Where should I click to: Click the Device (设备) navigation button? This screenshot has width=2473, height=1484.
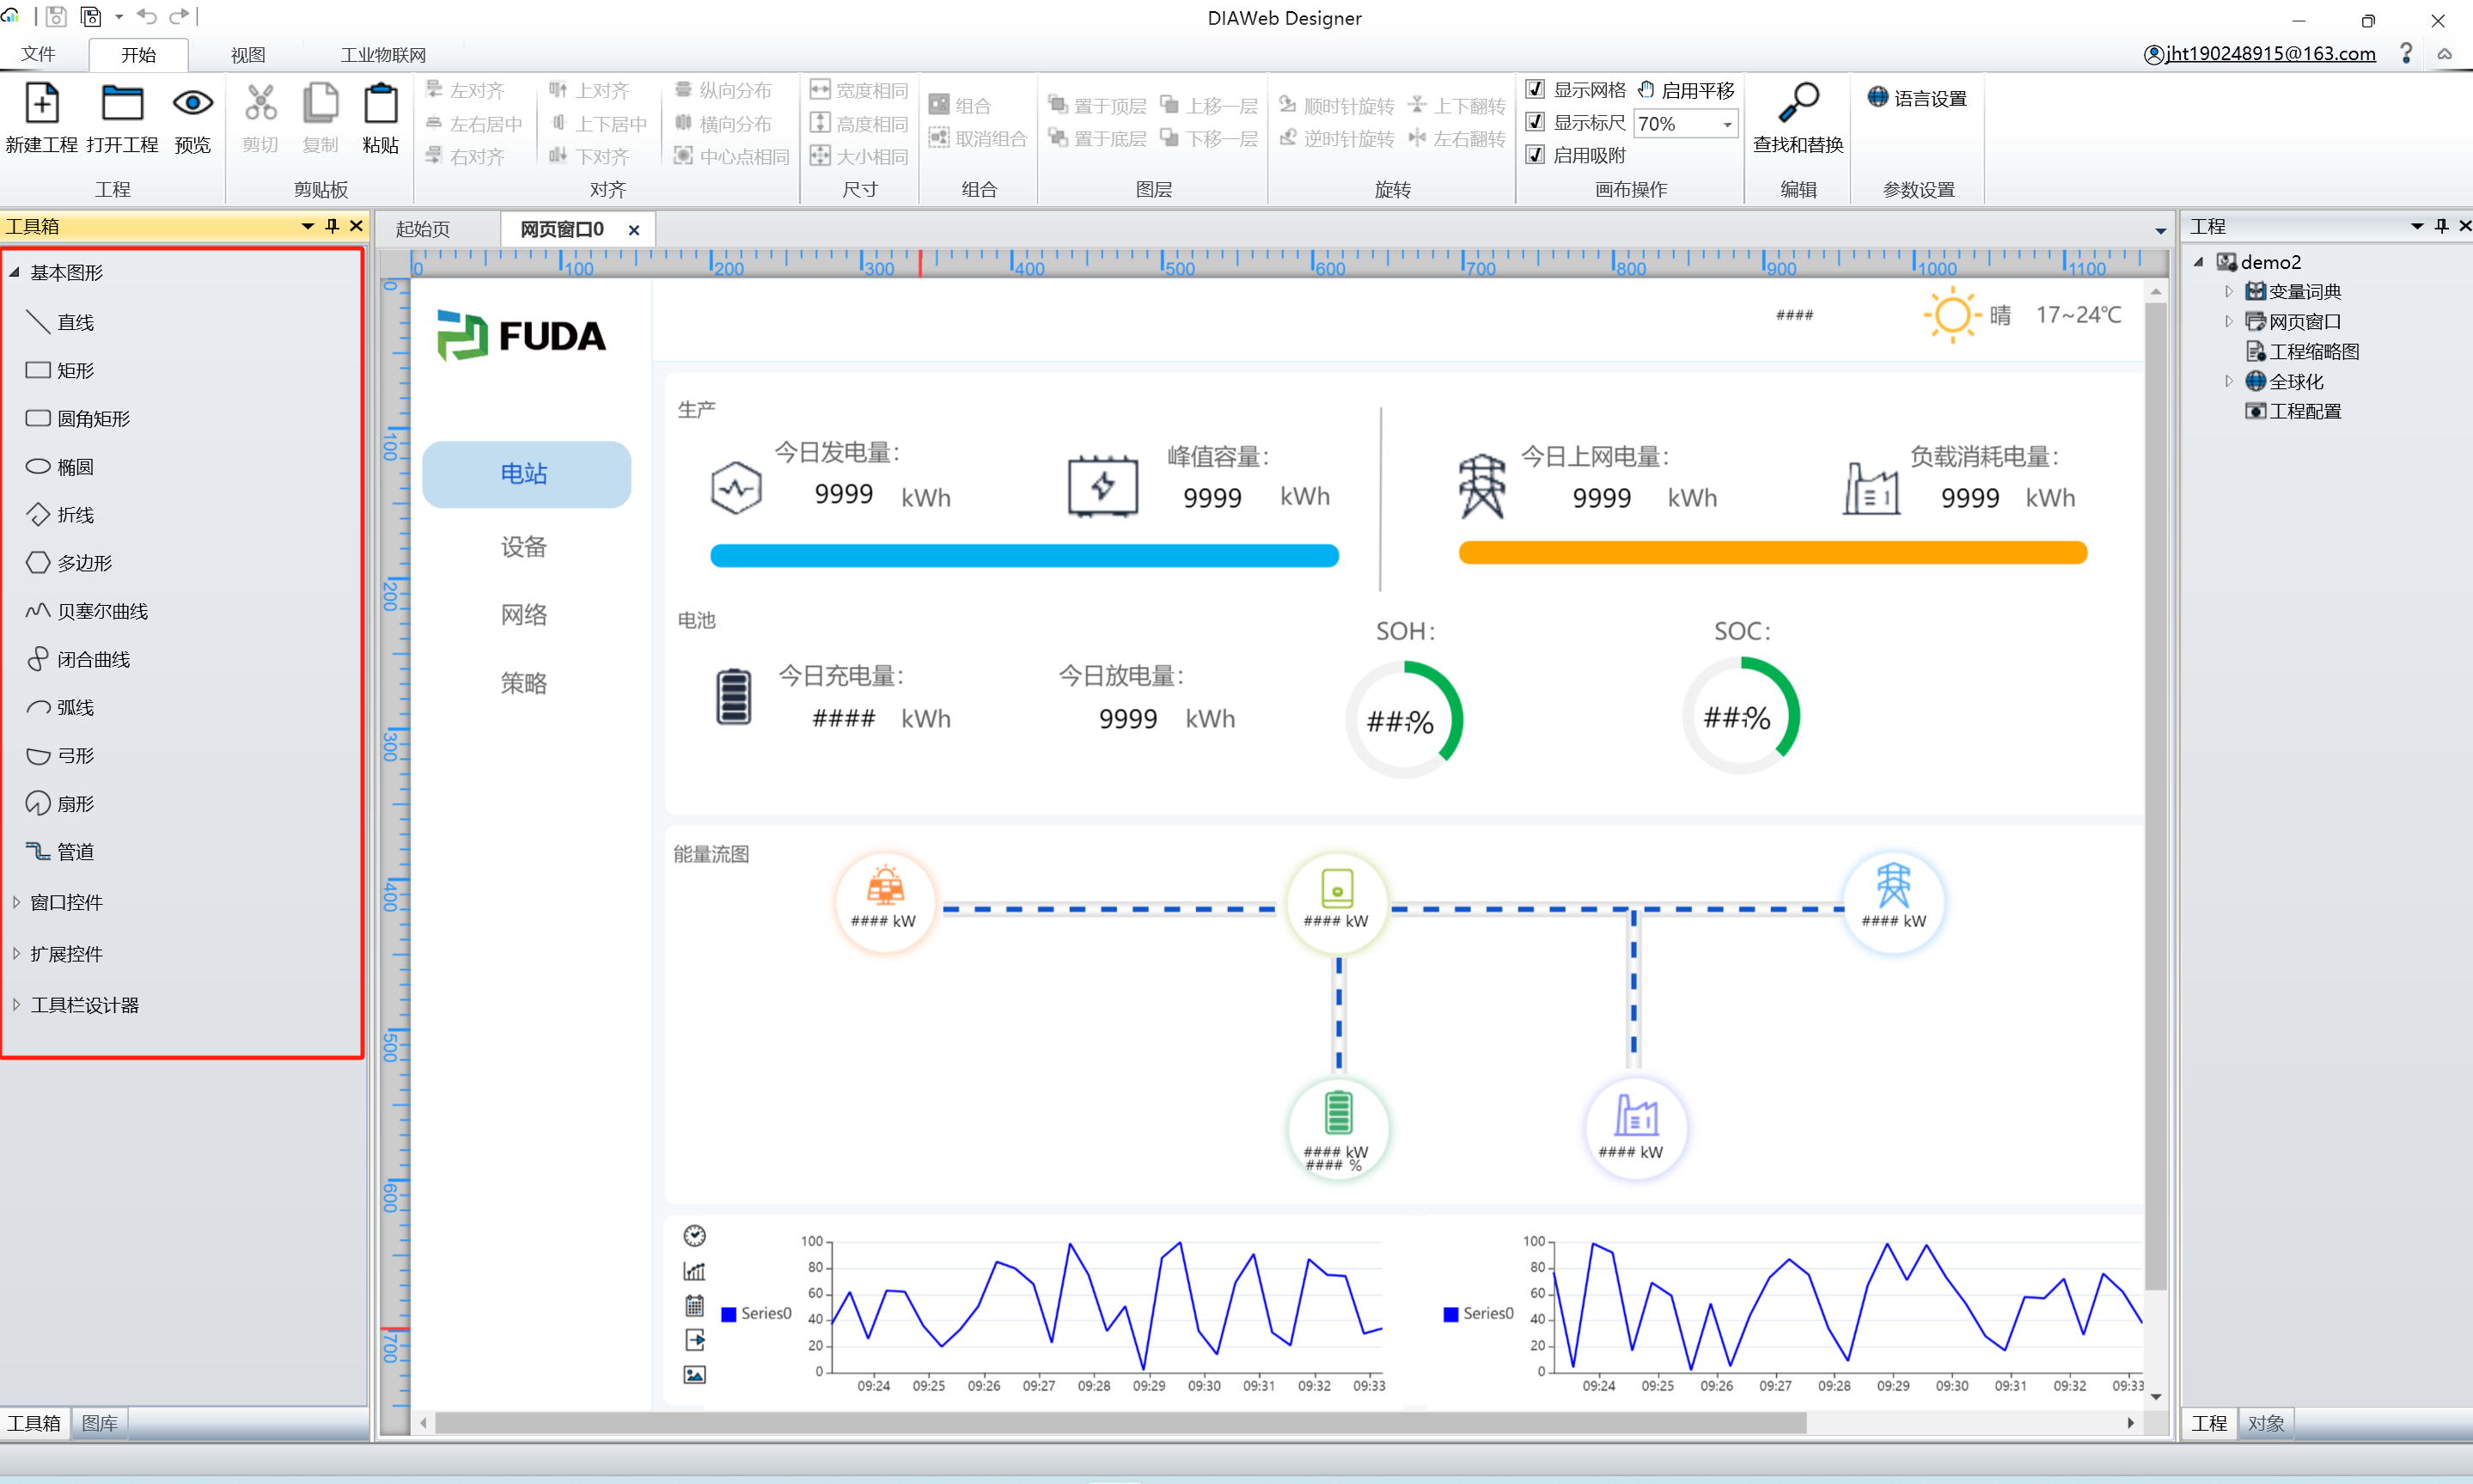[x=524, y=547]
